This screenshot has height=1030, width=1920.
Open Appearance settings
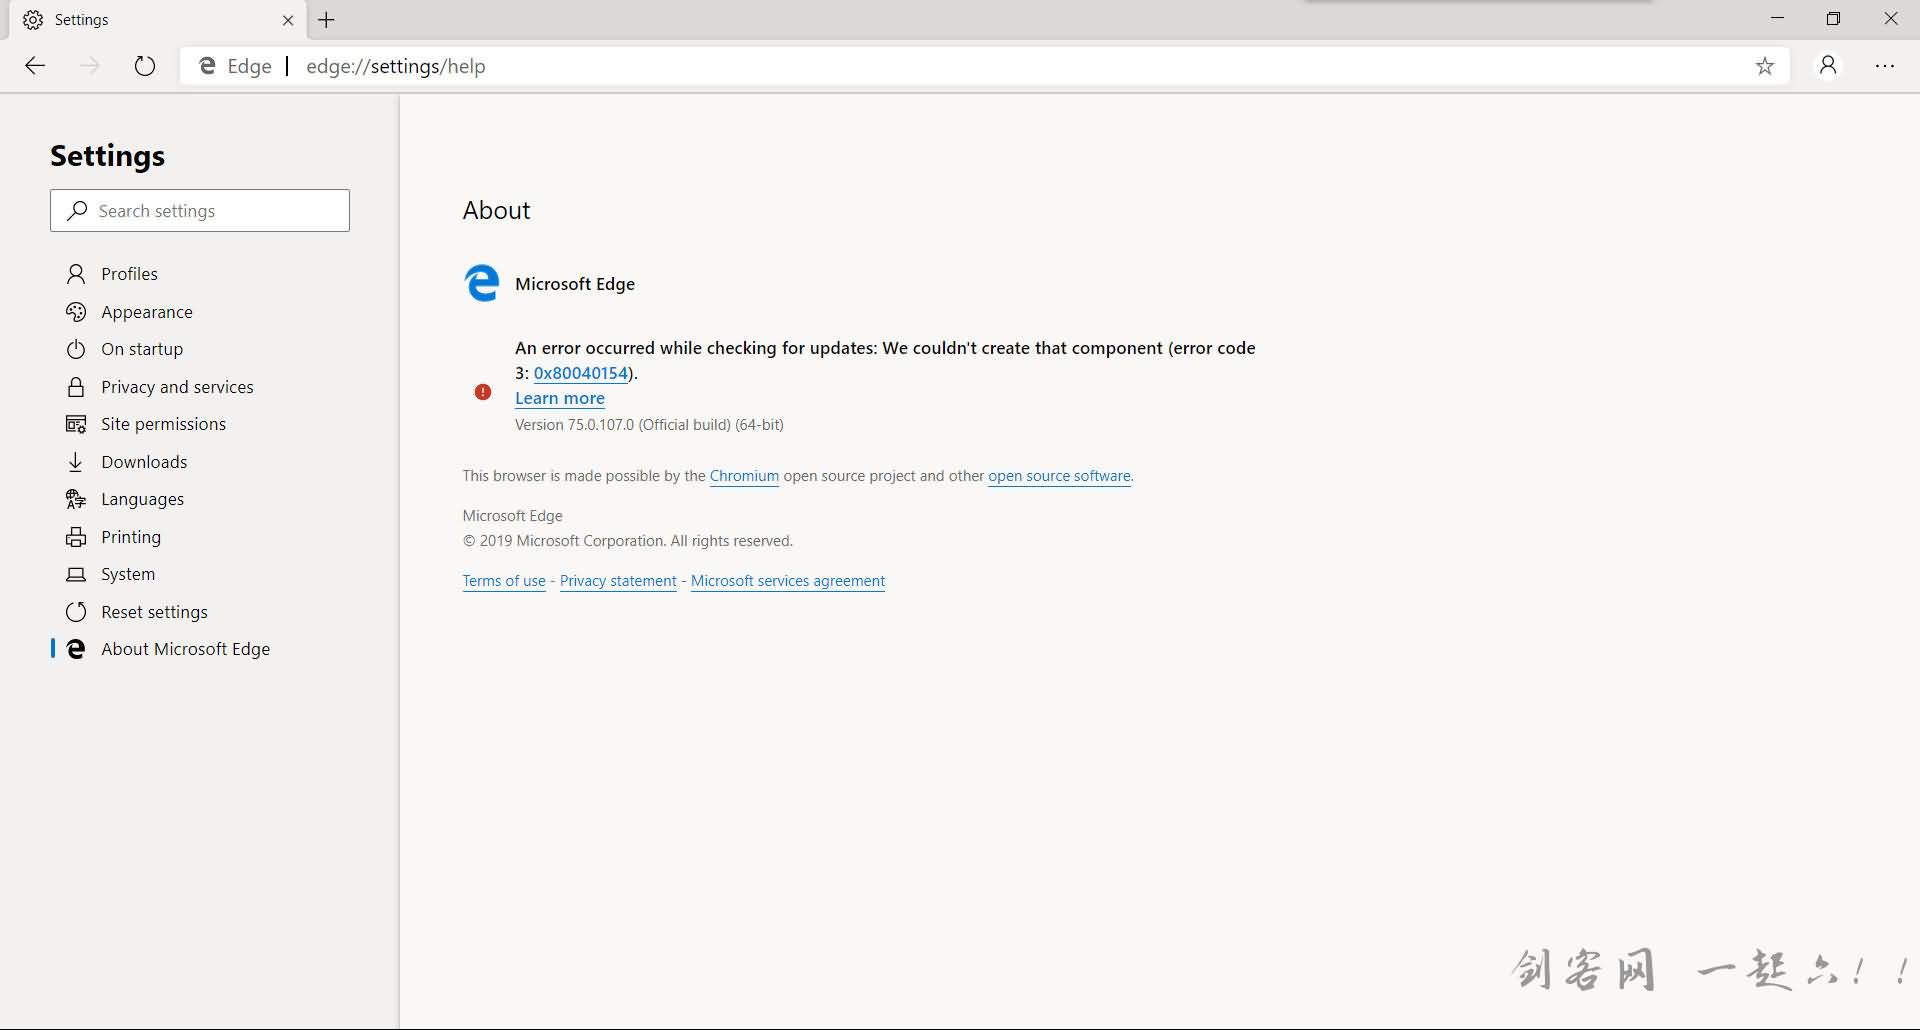point(147,312)
